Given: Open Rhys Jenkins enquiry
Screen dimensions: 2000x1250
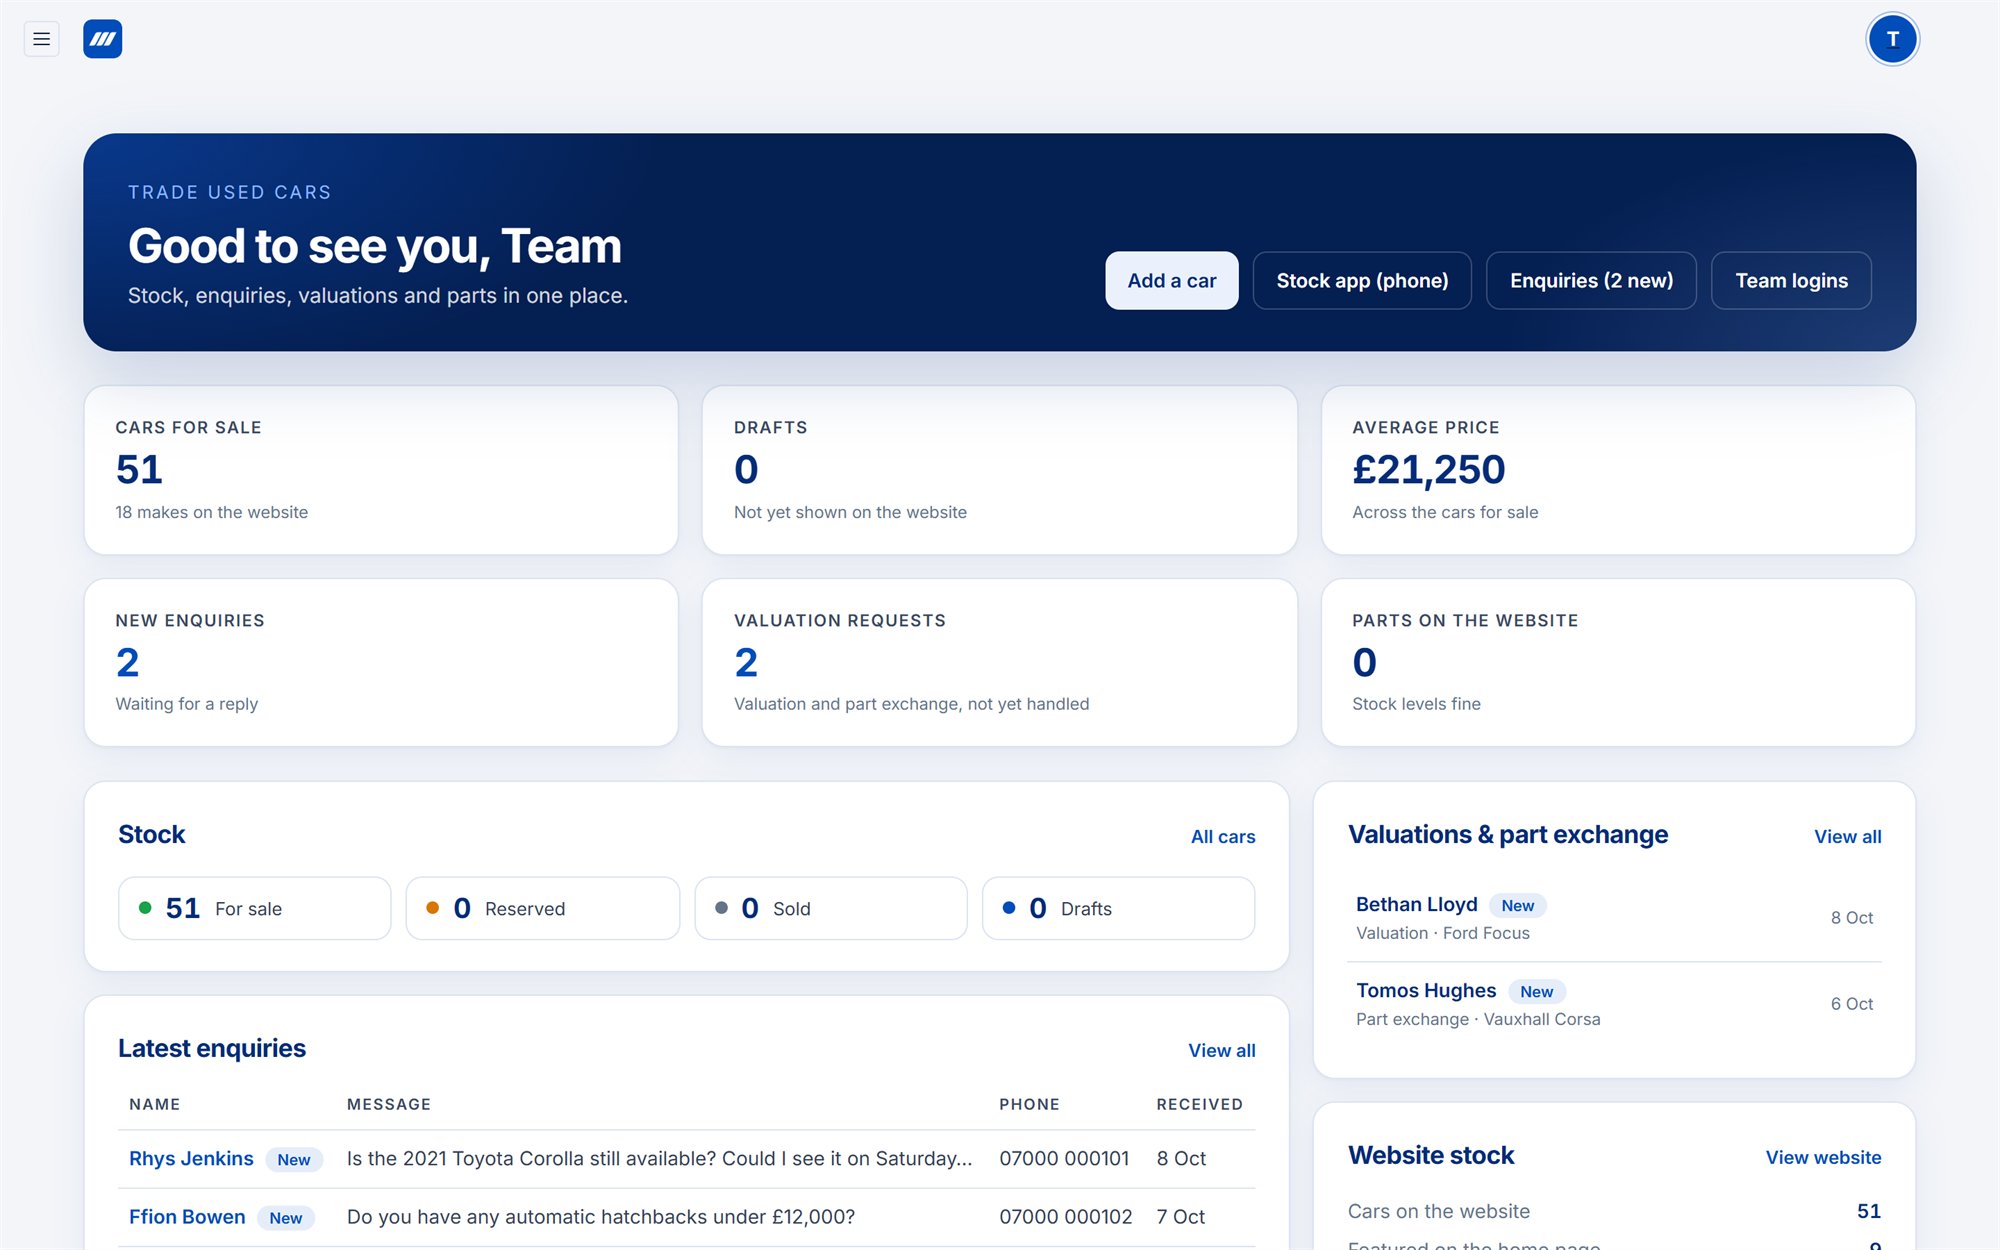Looking at the screenshot, I should pyautogui.click(x=191, y=1159).
